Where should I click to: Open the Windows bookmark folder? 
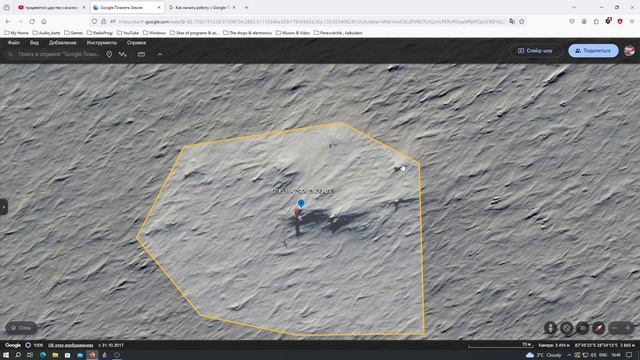pyautogui.click(x=154, y=33)
